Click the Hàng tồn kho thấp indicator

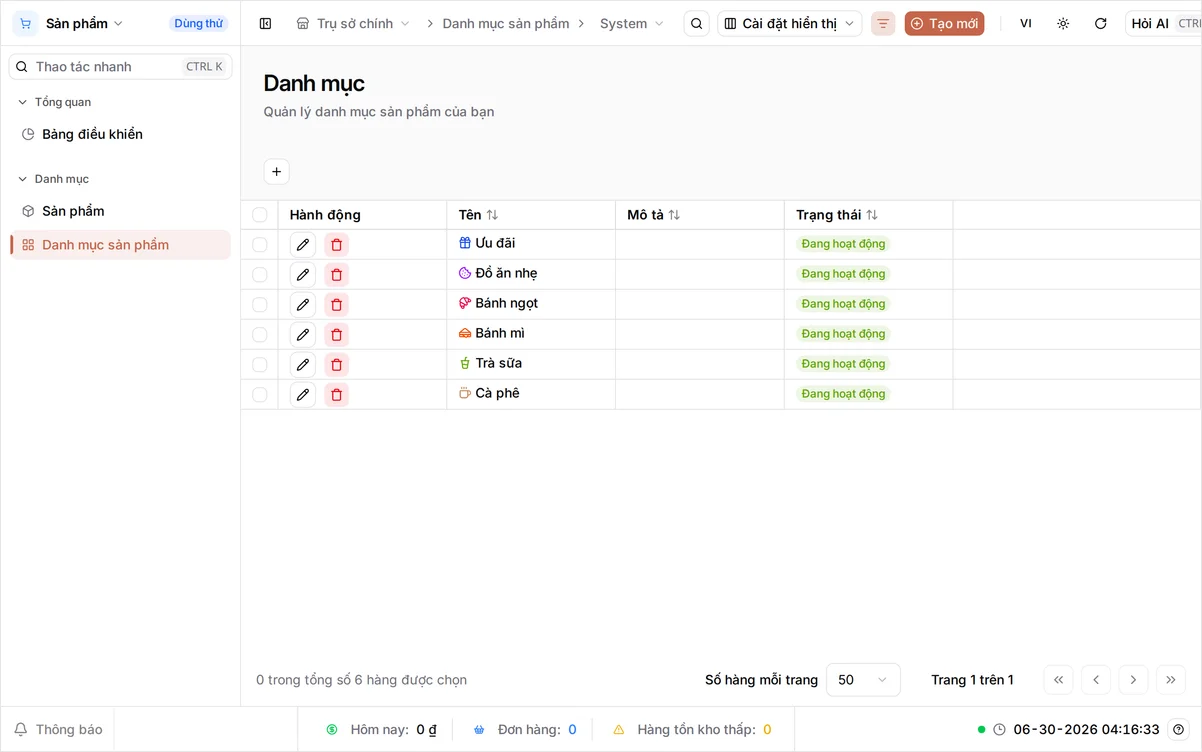pyautogui.click(x=692, y=729)
